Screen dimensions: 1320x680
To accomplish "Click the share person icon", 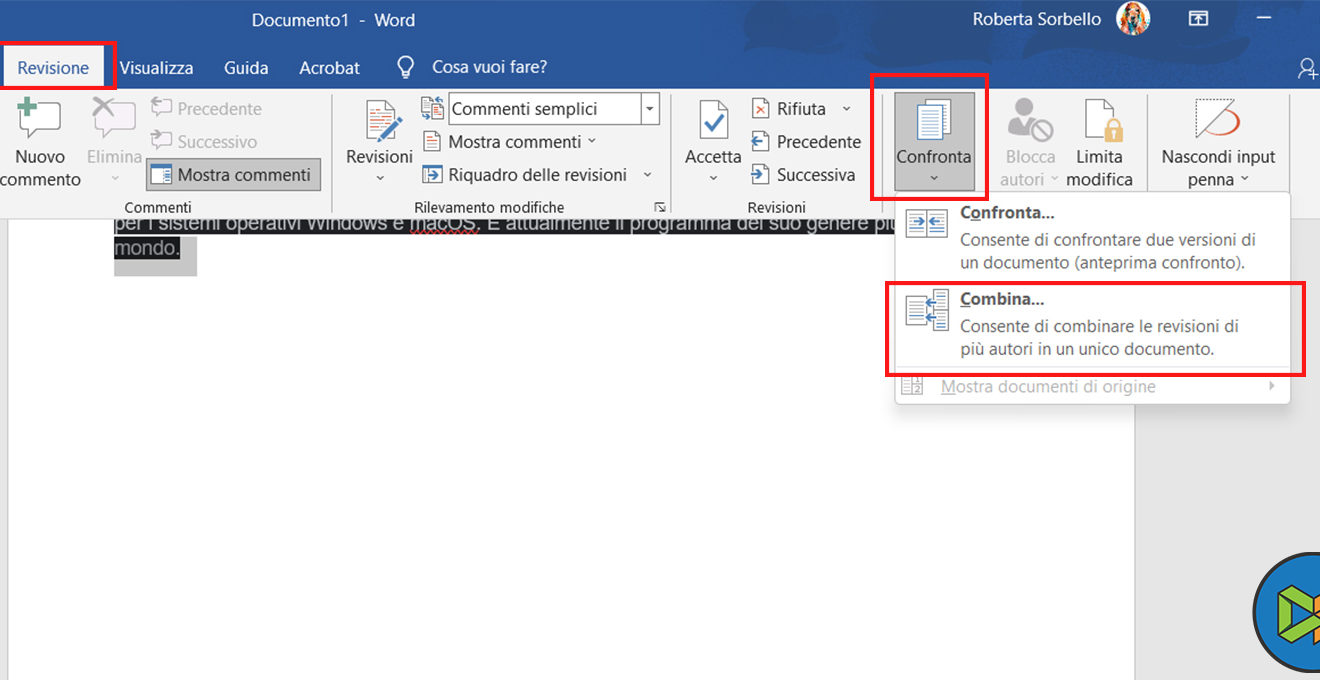I will tap(1307, 67).
